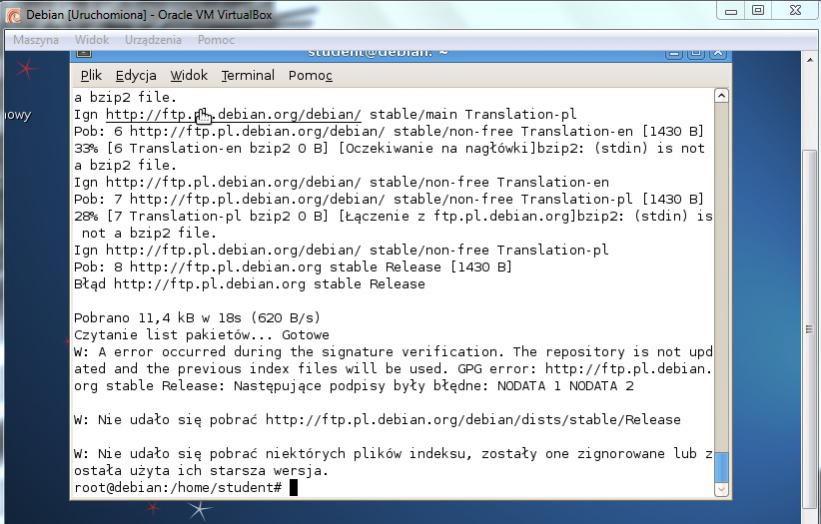821x524 pixels.
Task: Click the root@debian command prompt line
Action: pyautogui.click(x=180, y=487)
